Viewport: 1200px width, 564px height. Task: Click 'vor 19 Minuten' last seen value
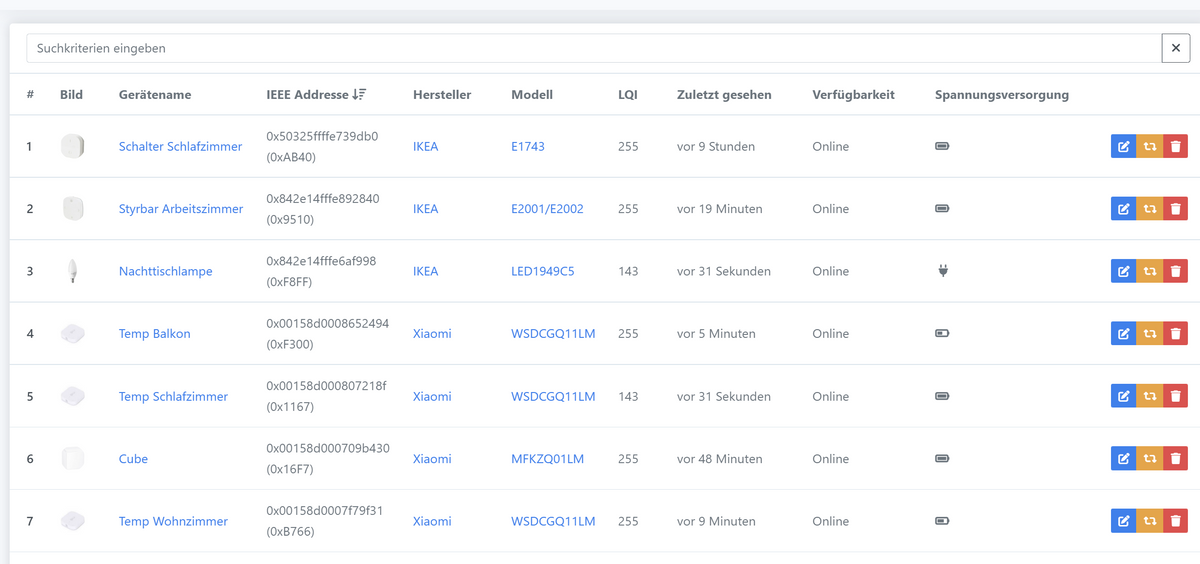(720, 209)
